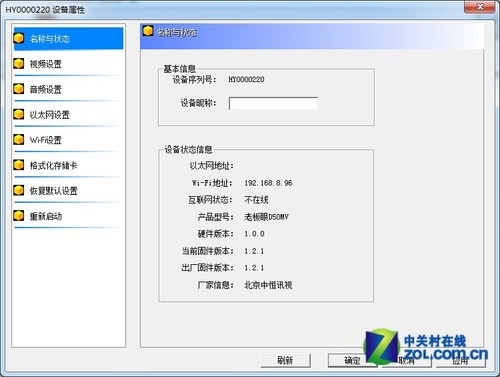
Task: Close the 设备属性 dialog window
Action: [480, 6]
